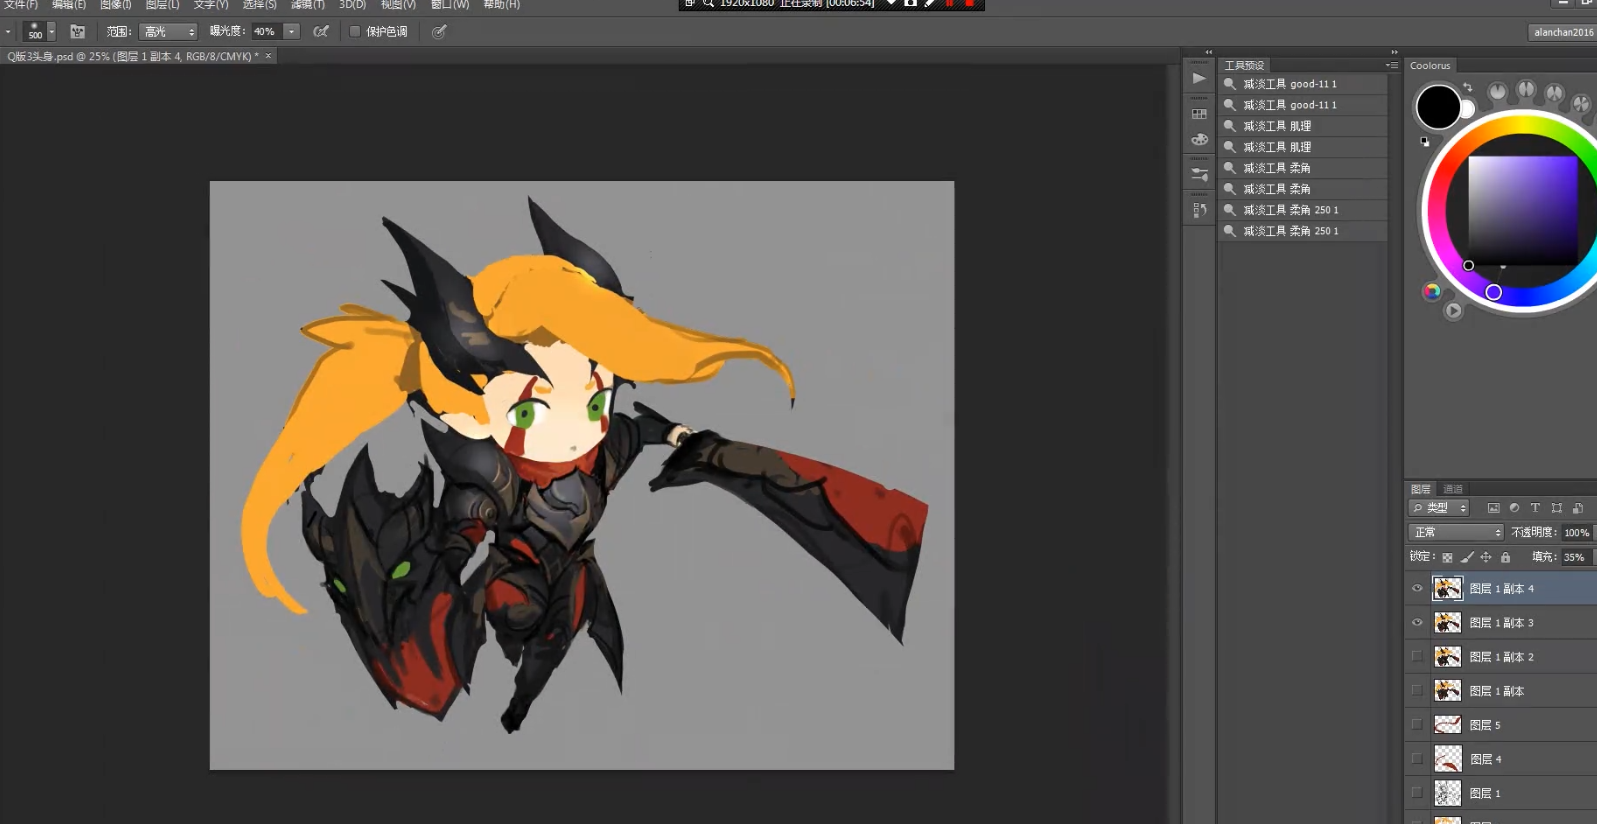Switch to the 通道 channels tab
The height and width of the screenshot is (824, 1597).
pyautogui.click(x=1453, y=489)
